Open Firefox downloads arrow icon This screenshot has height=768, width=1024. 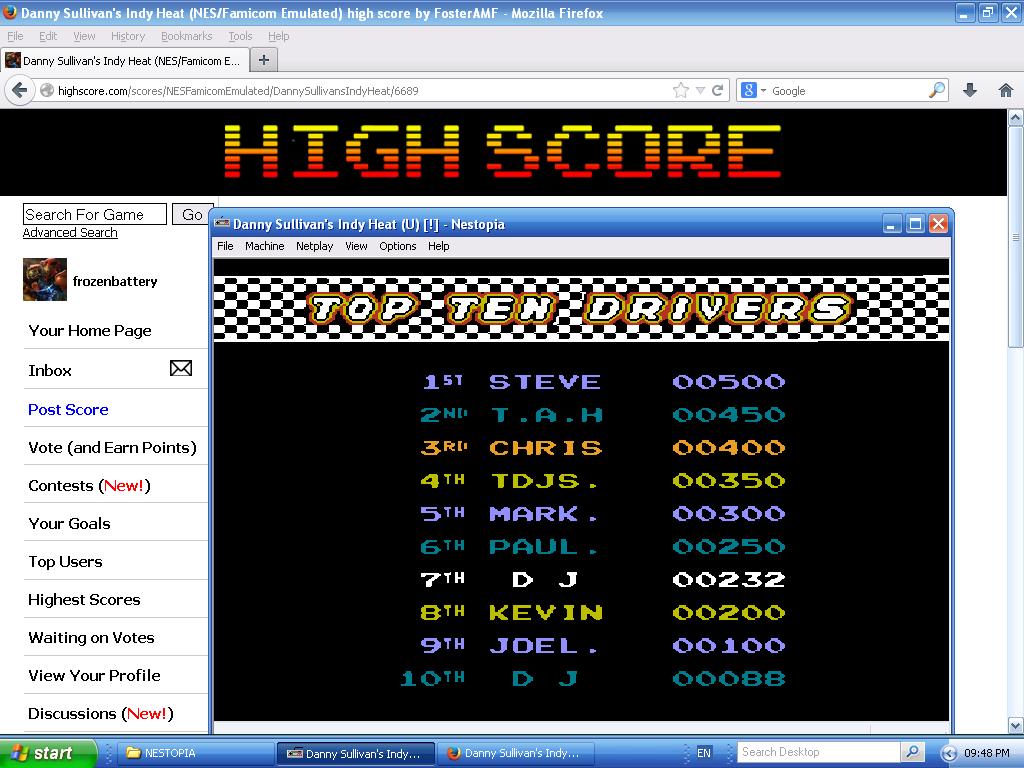tap(970, 91)
